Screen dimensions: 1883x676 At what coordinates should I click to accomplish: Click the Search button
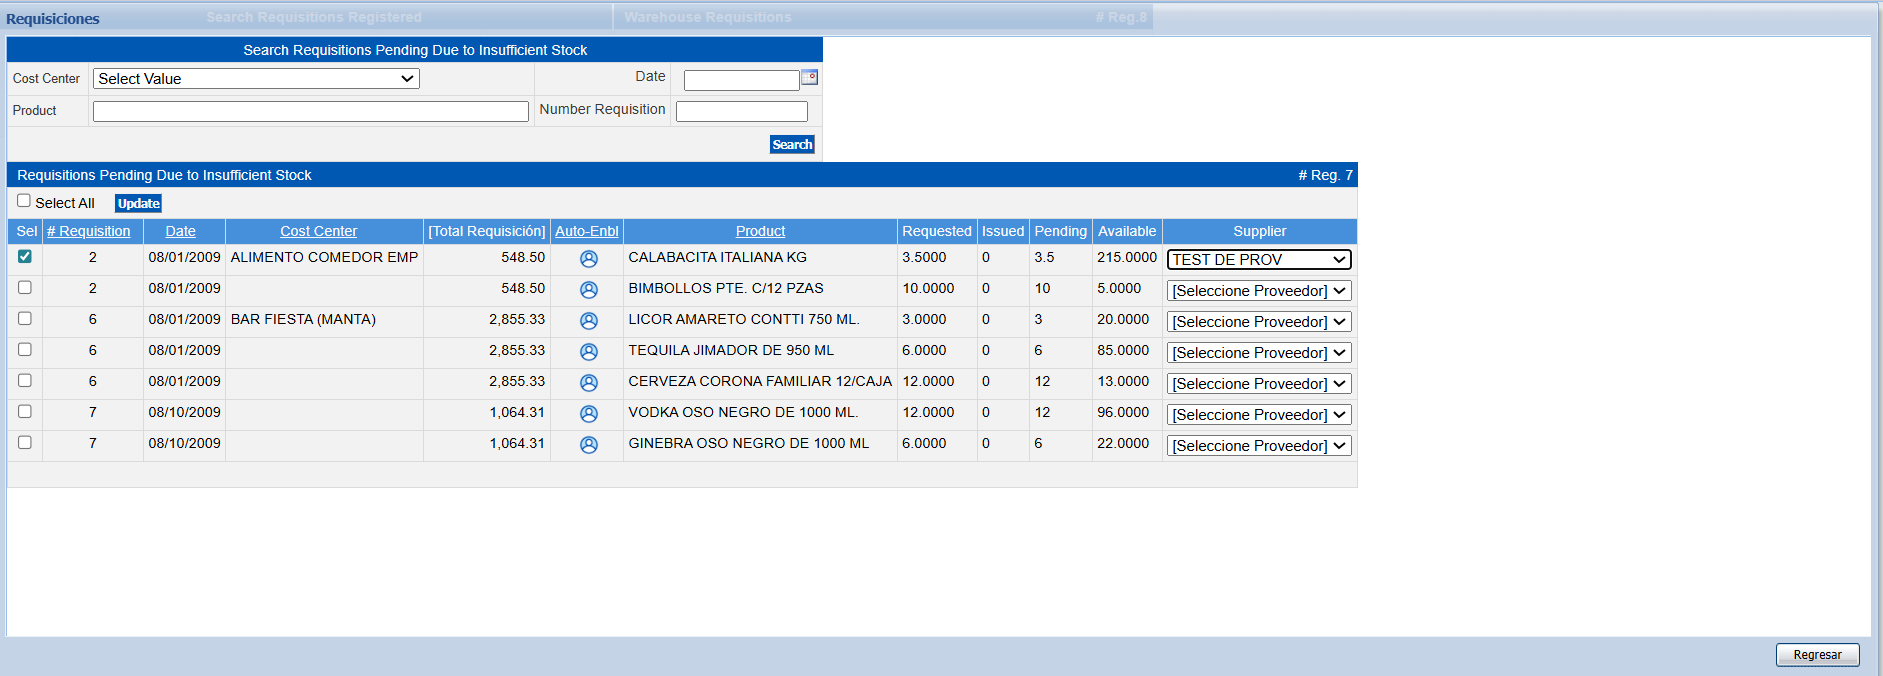(x=792, y=145)
